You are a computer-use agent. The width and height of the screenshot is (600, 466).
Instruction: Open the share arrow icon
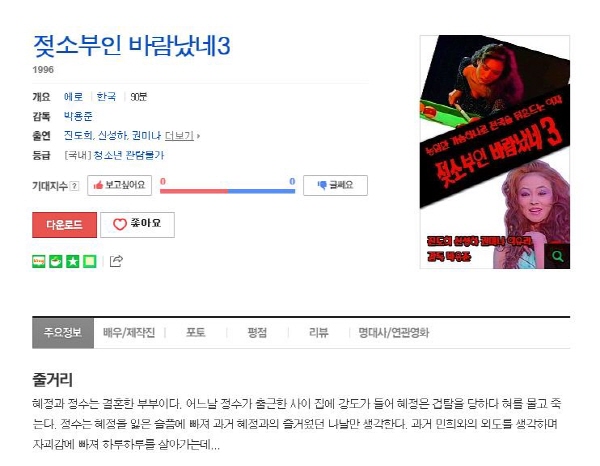point(116,261)
